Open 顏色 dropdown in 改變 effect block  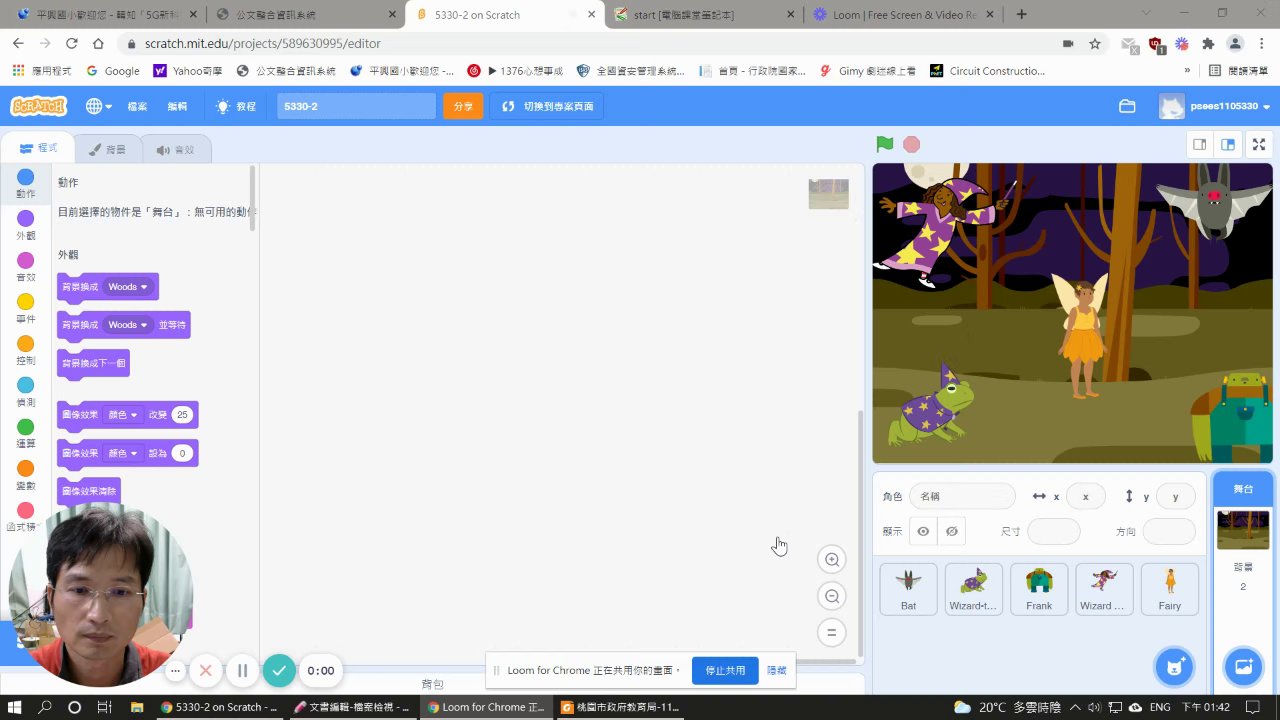(x=122, y=415)
